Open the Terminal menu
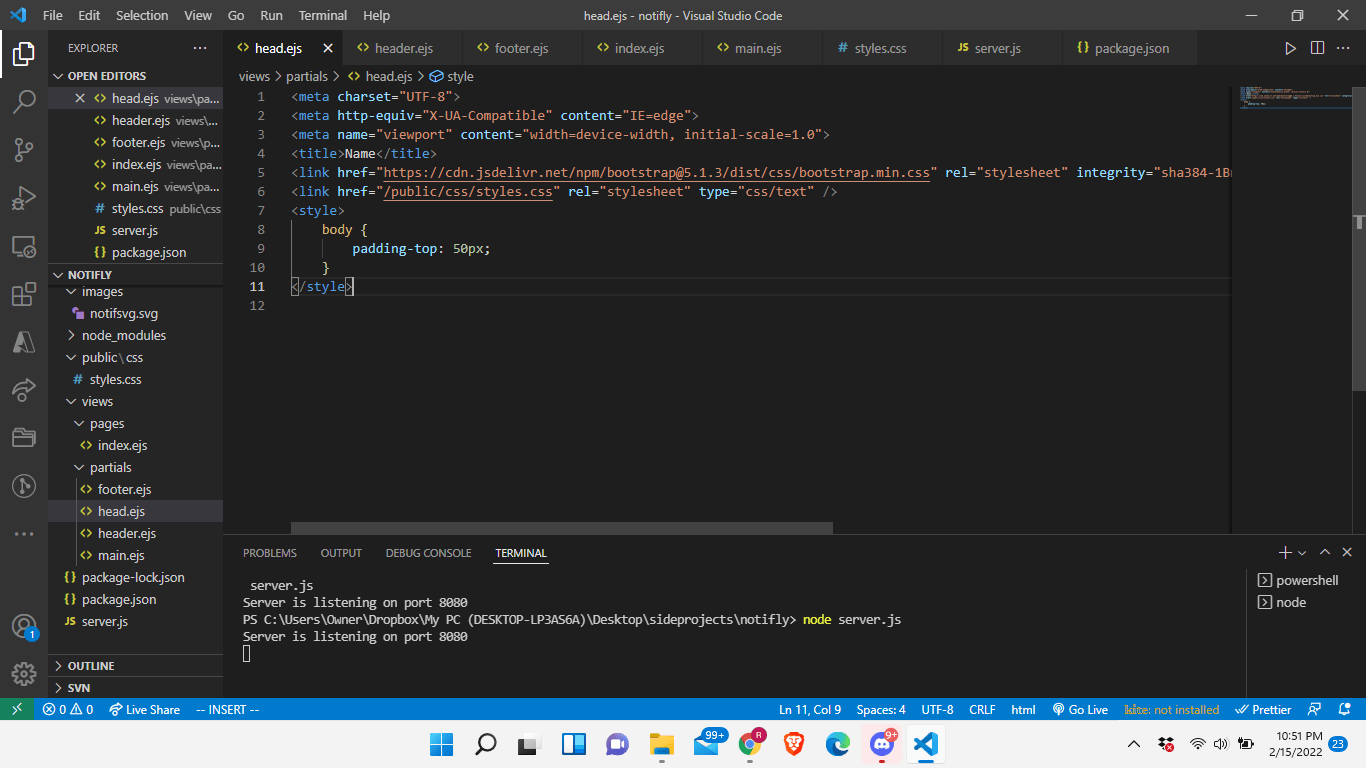Viewport: 1366px width, 768px height. [322, 15]
